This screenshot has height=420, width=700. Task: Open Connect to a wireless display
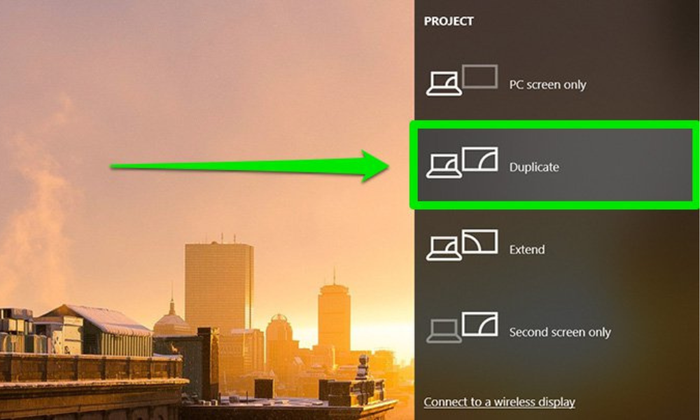[x=499, y=402]
